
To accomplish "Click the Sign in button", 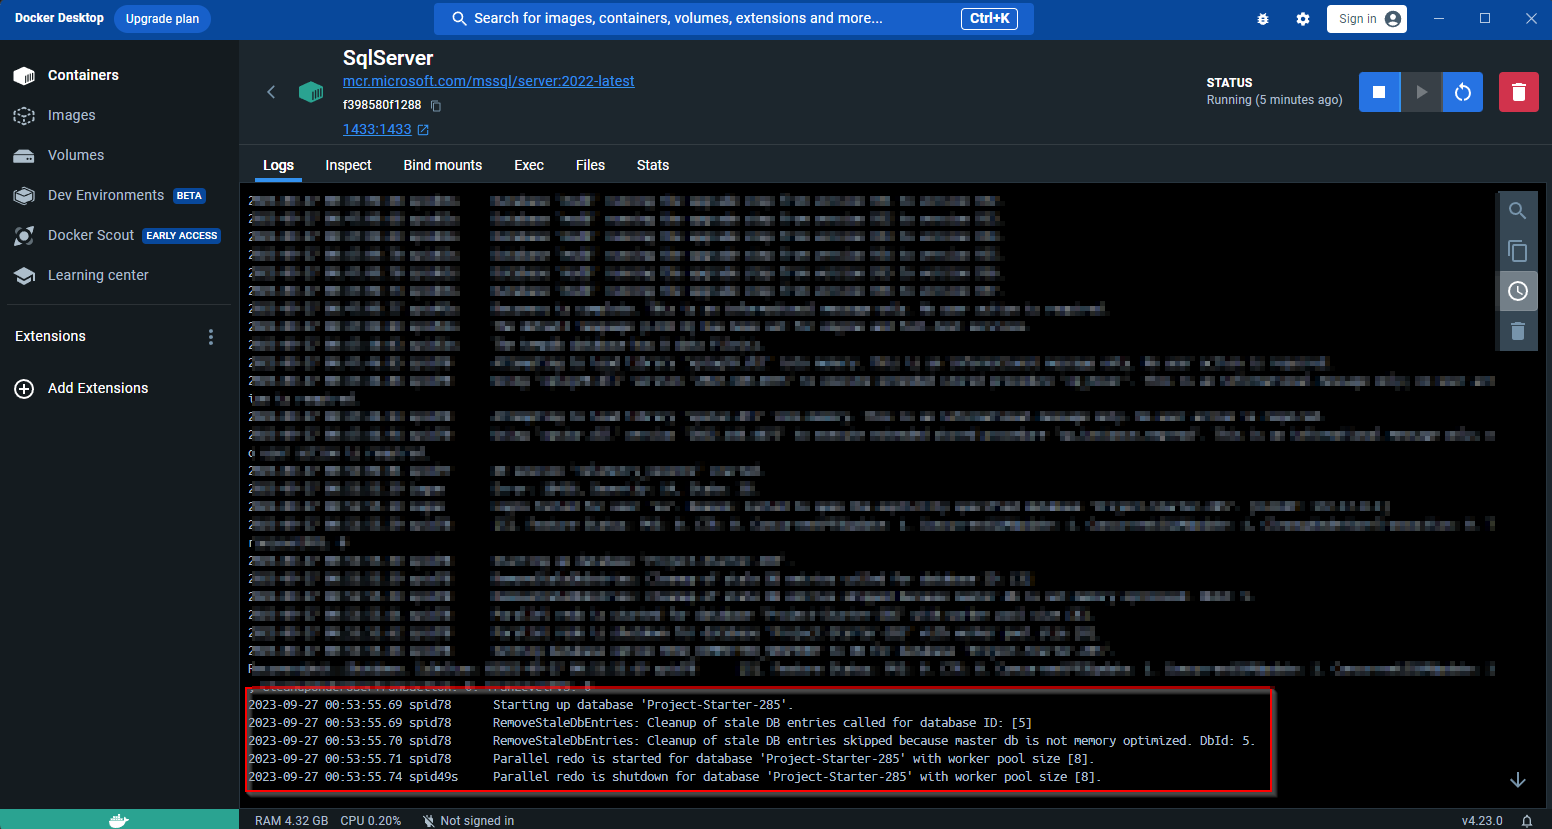I will click(1367, 19).
